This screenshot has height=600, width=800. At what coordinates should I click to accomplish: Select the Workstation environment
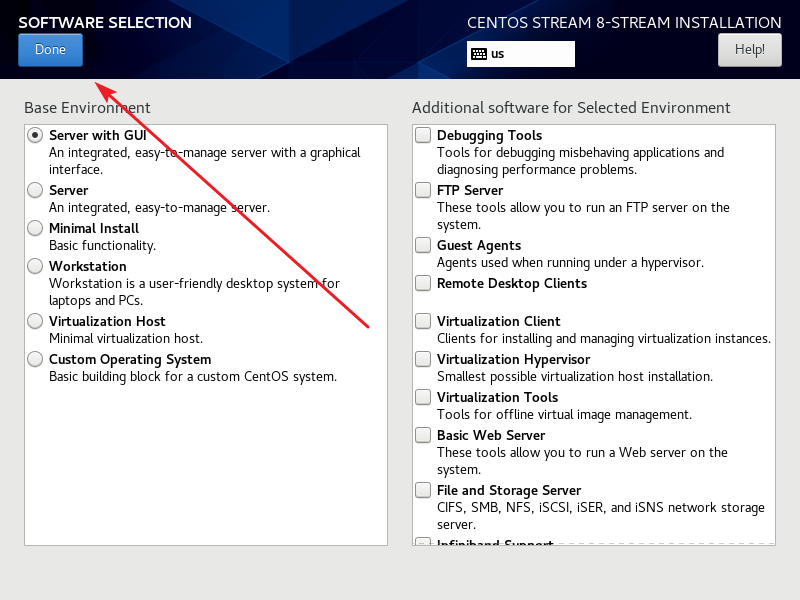click(35, 266)
